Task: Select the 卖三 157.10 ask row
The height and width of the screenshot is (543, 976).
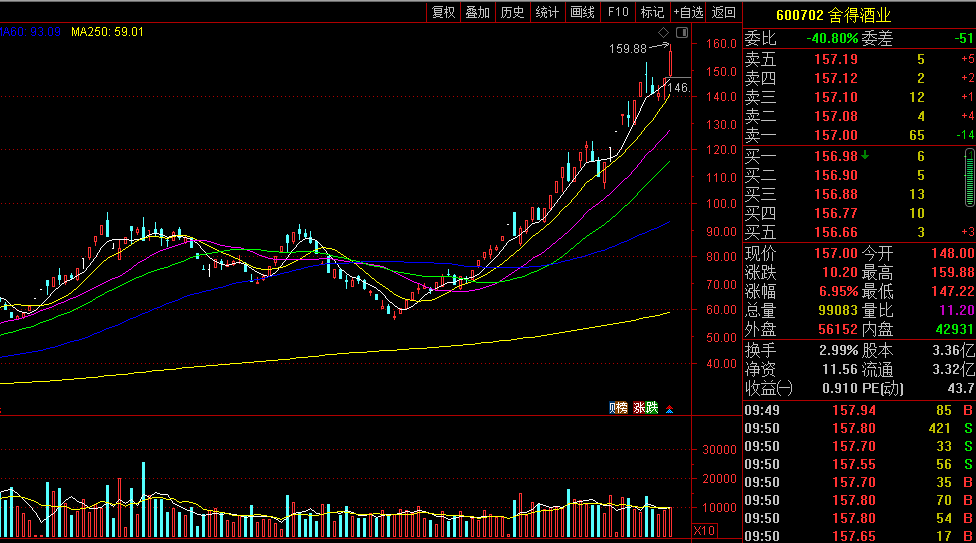Action: pyautogui.click(x=859, y=97)
